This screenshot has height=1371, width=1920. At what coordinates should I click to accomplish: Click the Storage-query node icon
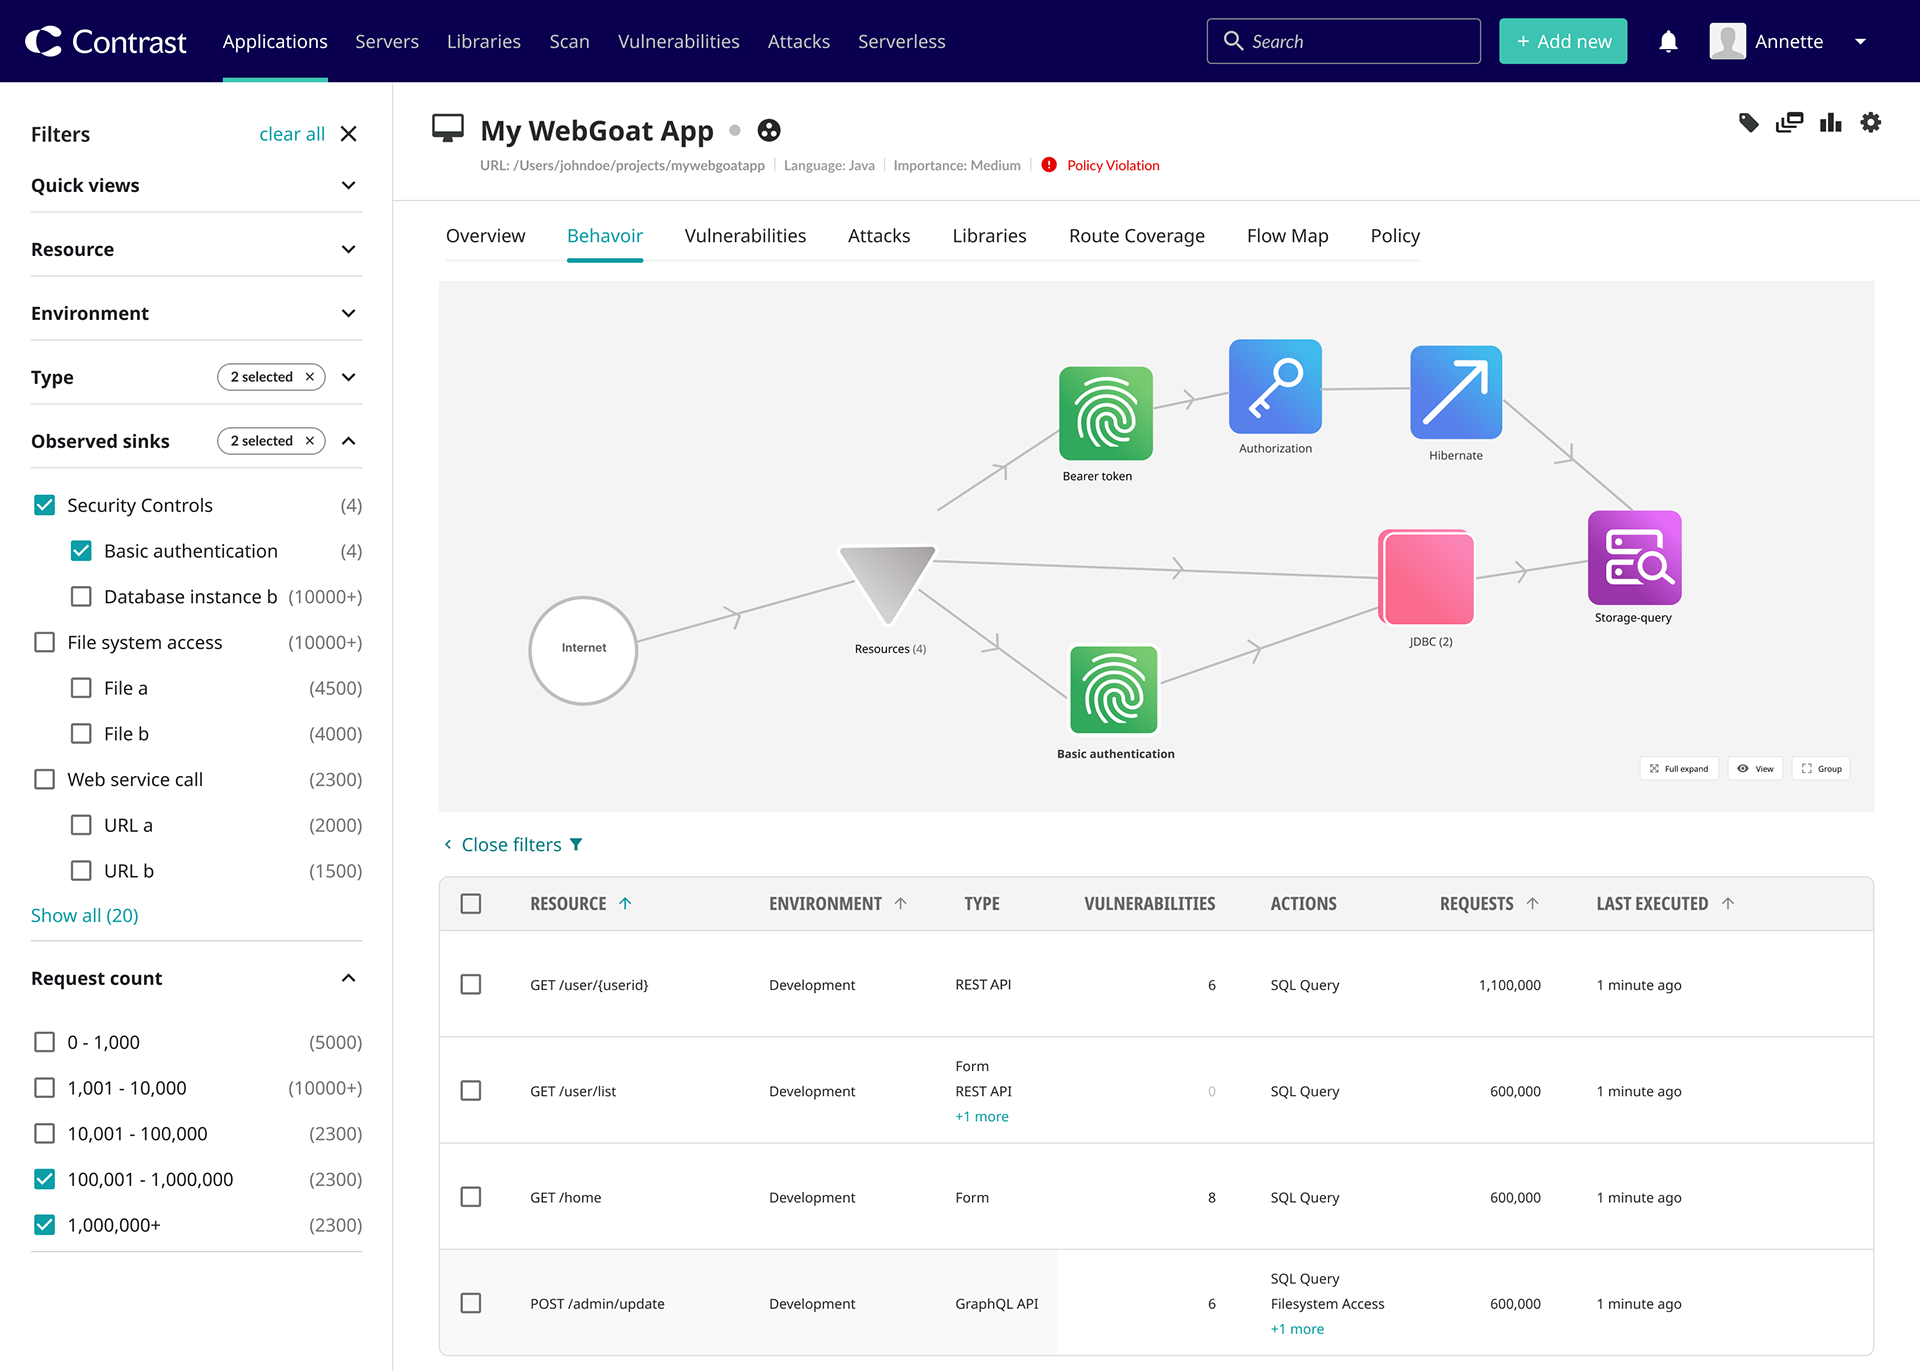[1634, 558]
